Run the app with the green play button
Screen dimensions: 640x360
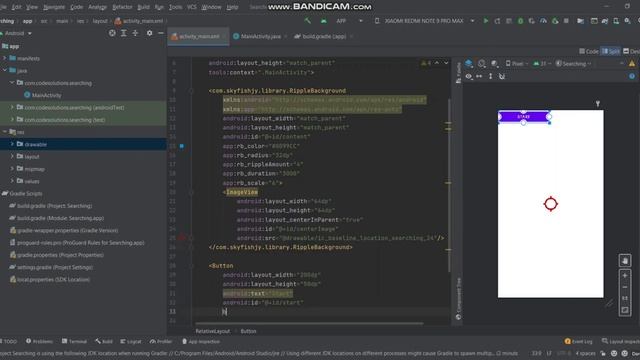pyautogui.click(x=486, y=21)
